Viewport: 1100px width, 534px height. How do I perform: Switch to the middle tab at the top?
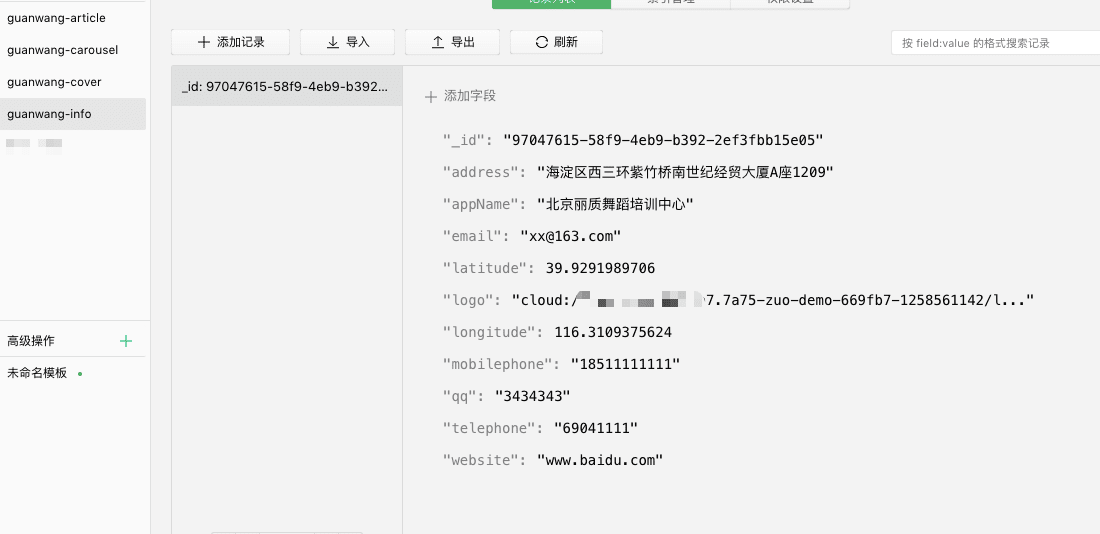point(670,3)
